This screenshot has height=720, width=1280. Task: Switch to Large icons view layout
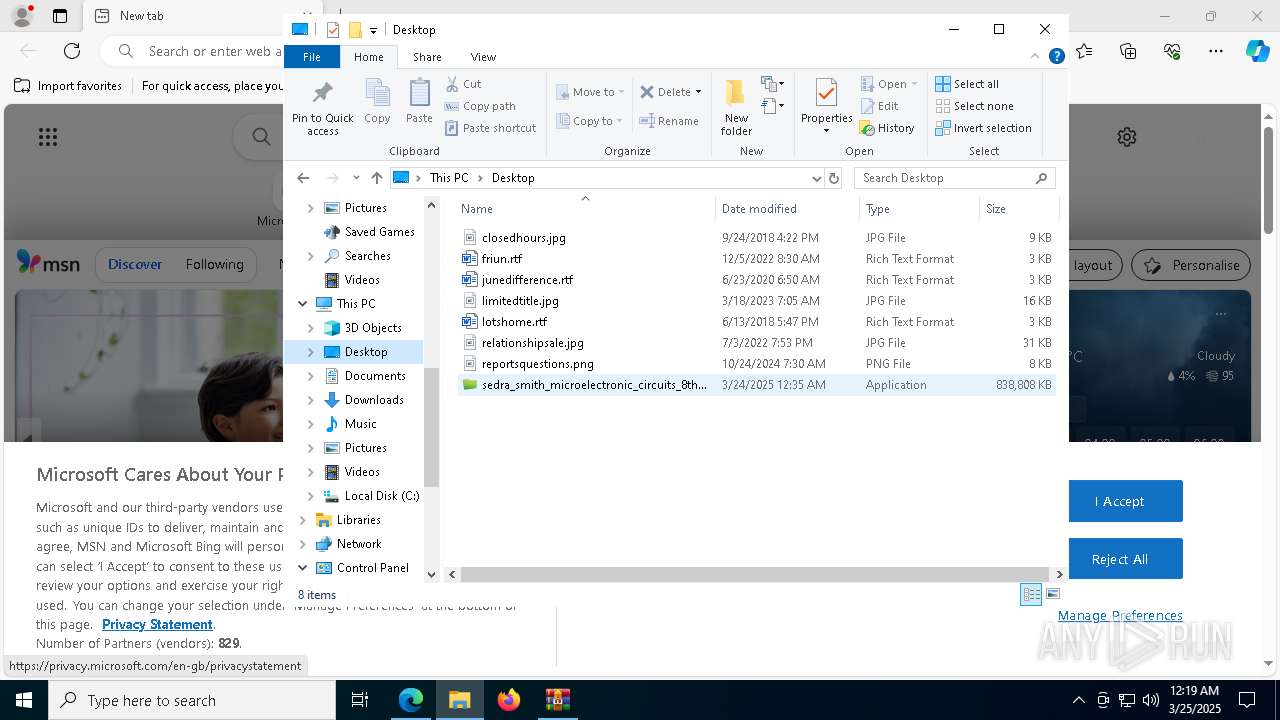coord(1052,594)
